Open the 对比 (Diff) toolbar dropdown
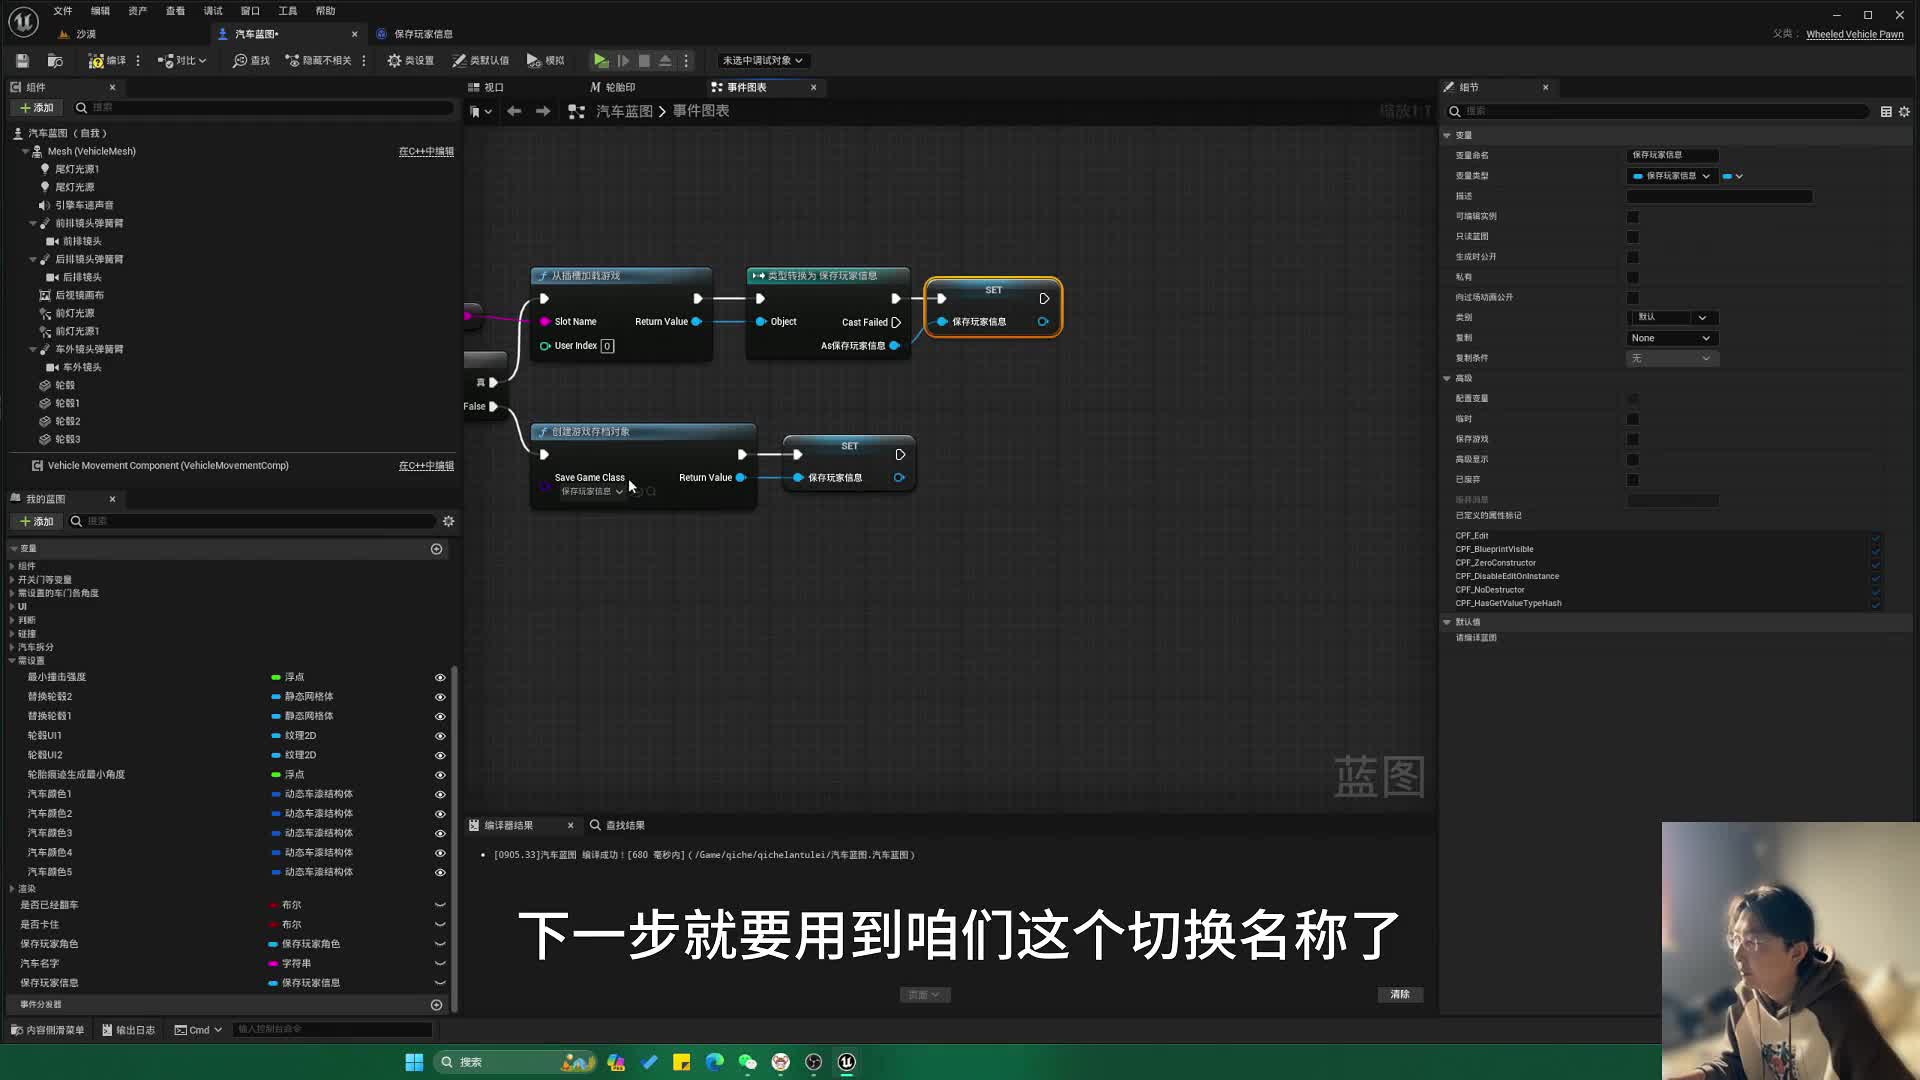 pos(182,61)
